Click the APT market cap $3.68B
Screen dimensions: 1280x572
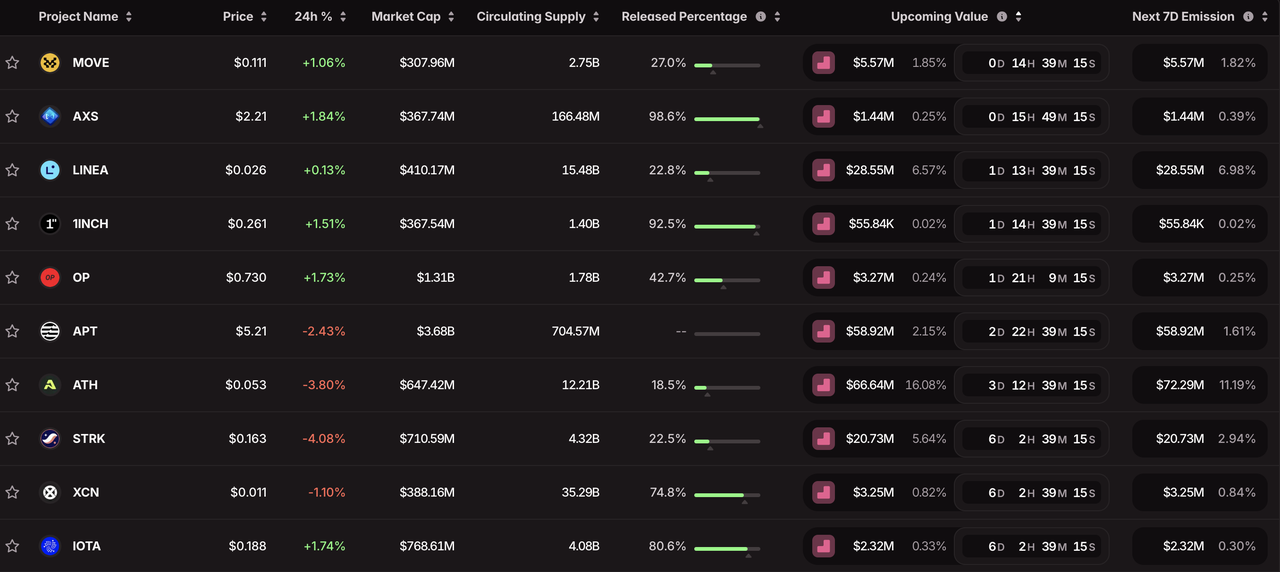point(436,331)
